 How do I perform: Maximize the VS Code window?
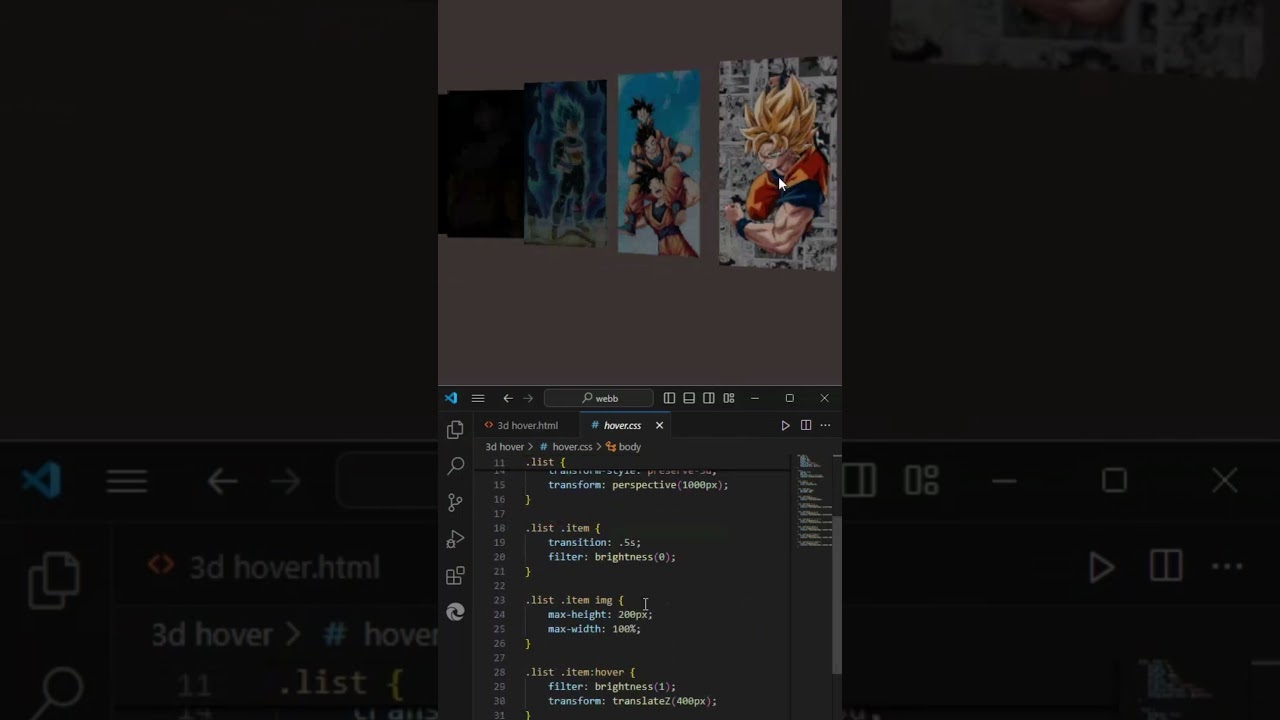pos(789,398)
